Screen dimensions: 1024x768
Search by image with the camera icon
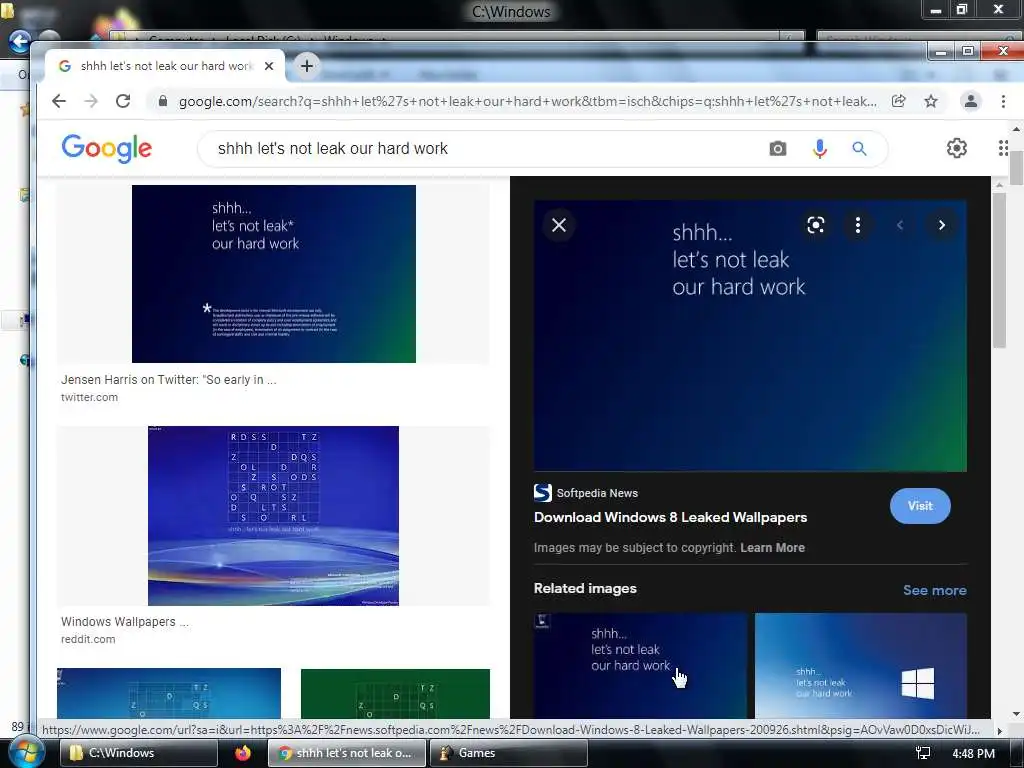[777, 149]
